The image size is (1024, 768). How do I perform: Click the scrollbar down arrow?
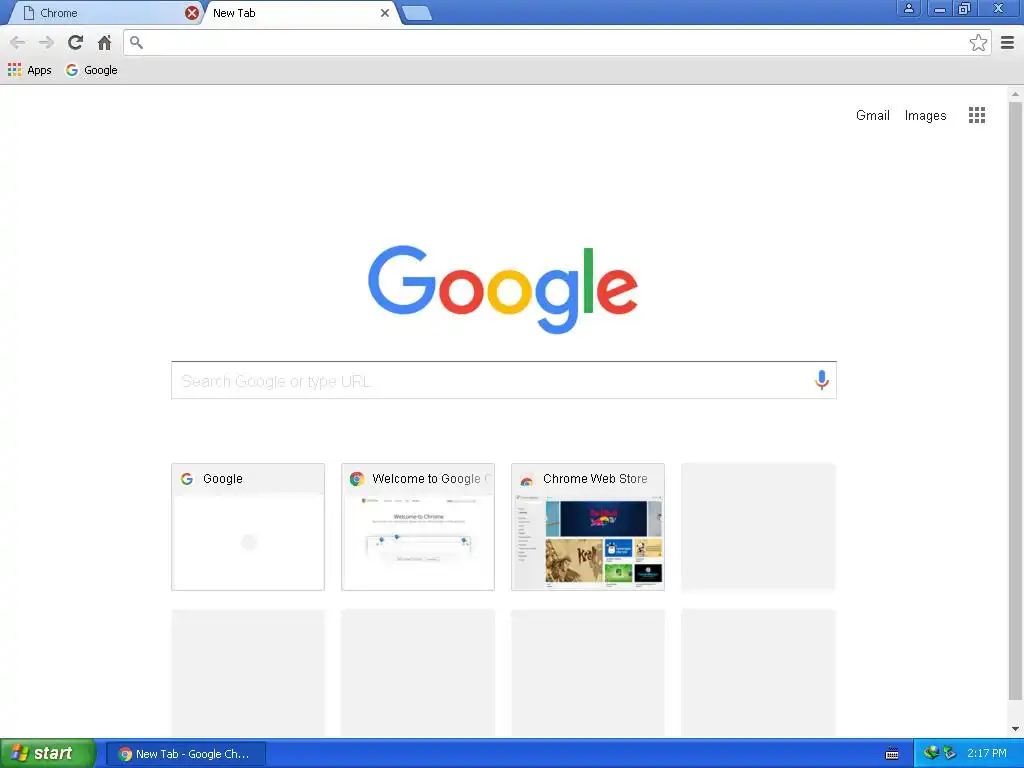1015,729
